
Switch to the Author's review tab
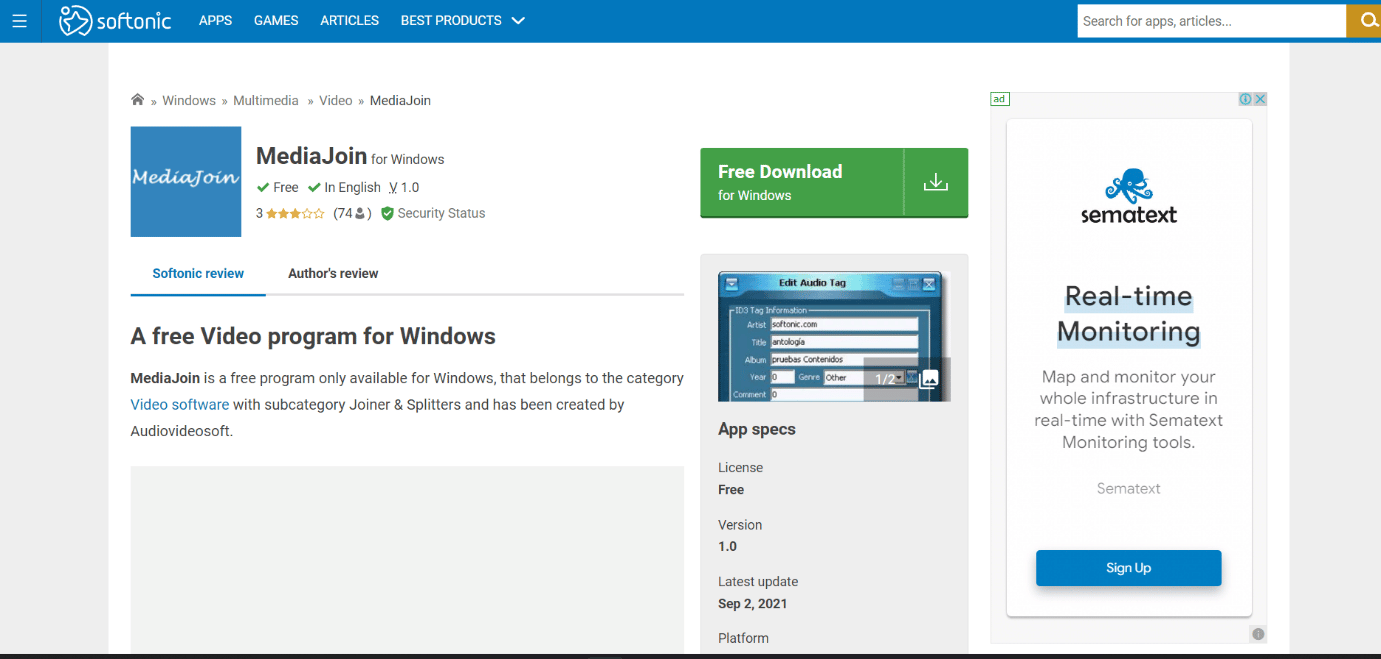[333, 273]
